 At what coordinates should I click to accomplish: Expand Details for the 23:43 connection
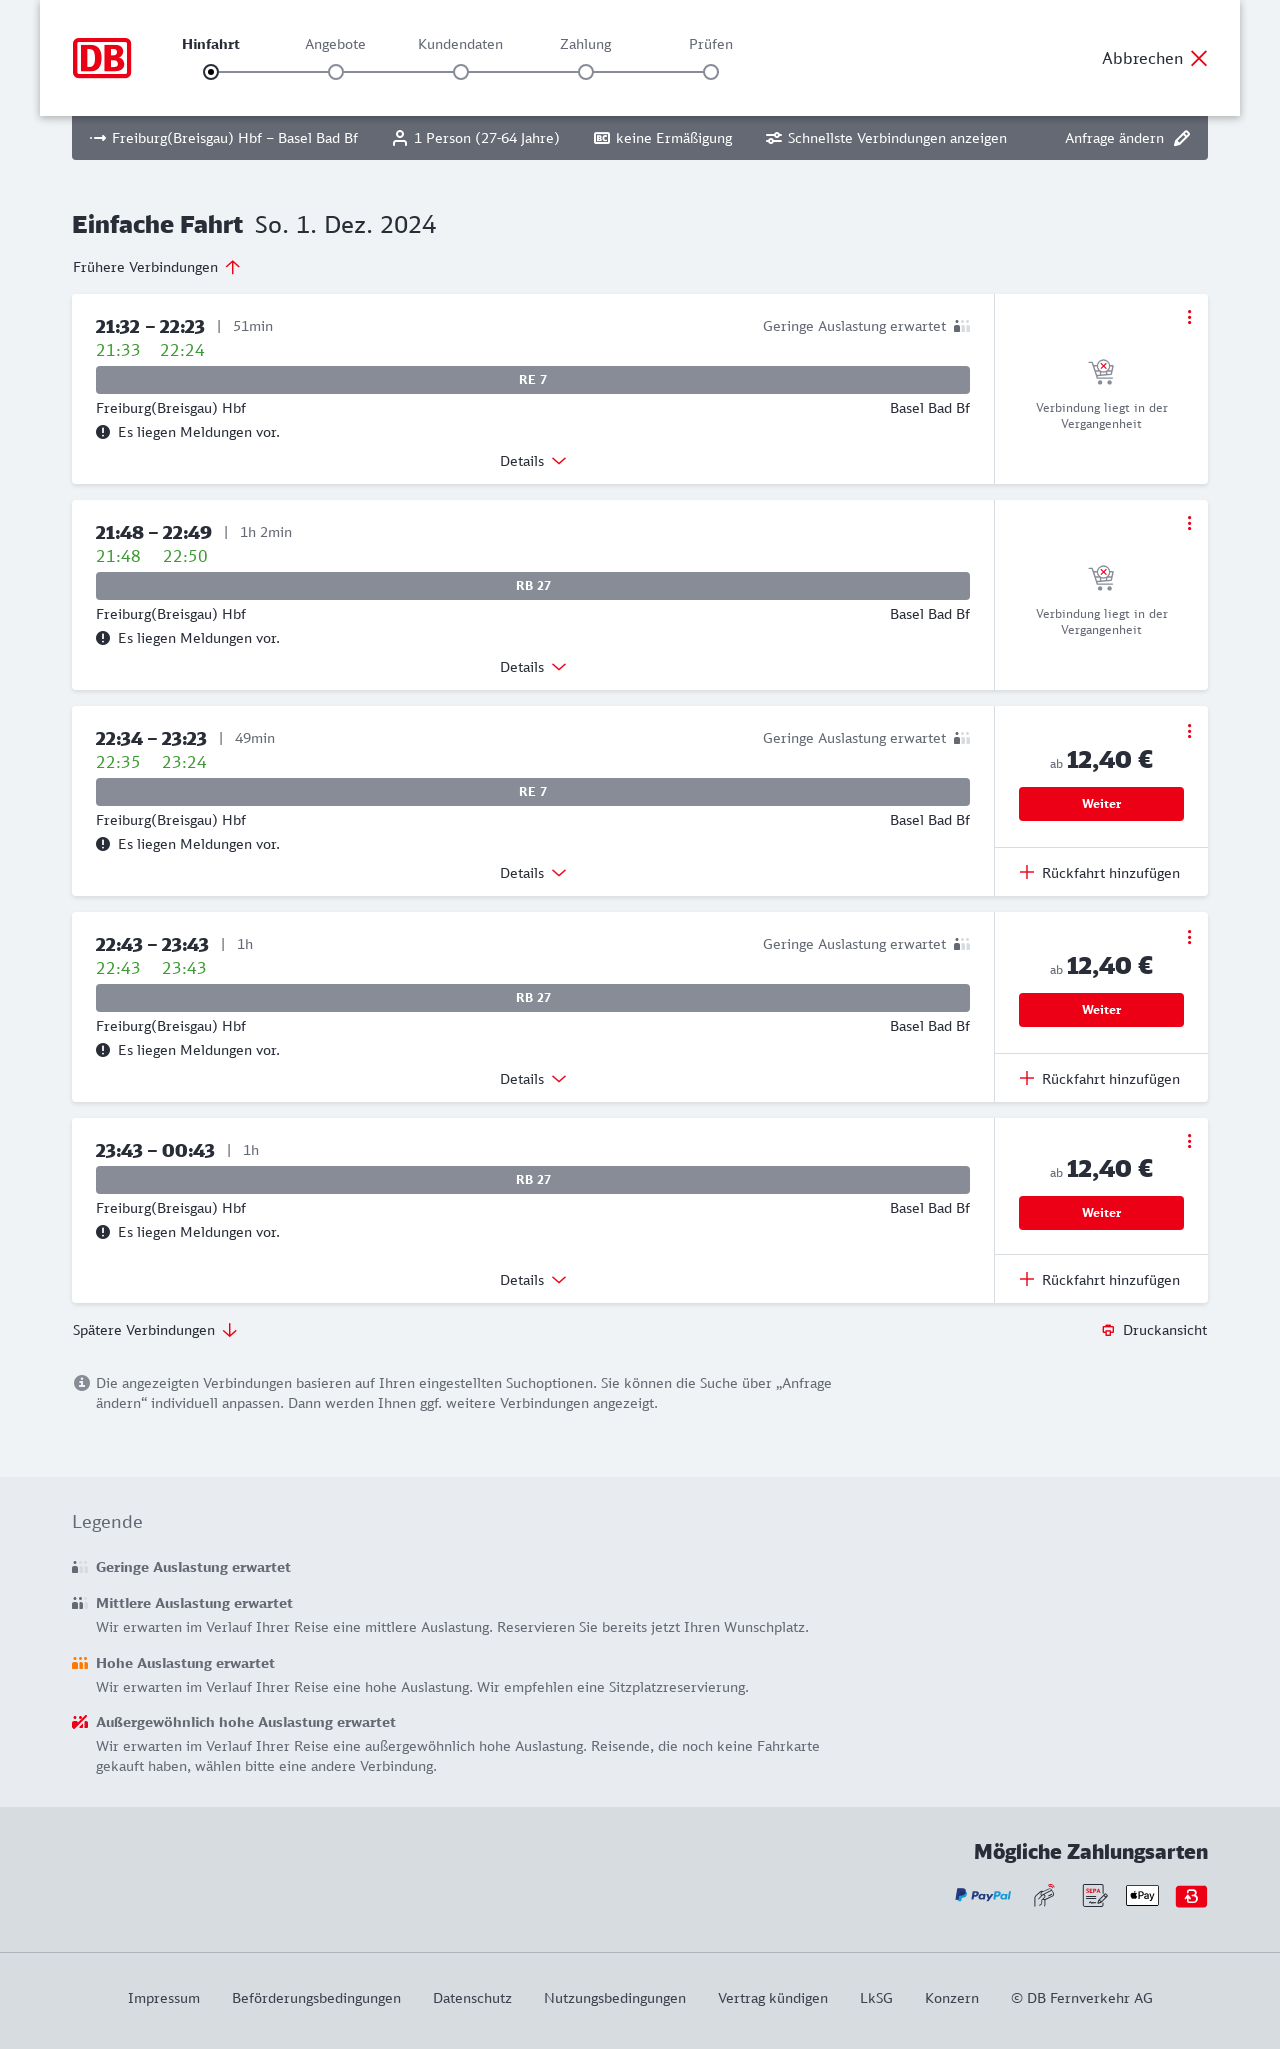[533, 1280]
